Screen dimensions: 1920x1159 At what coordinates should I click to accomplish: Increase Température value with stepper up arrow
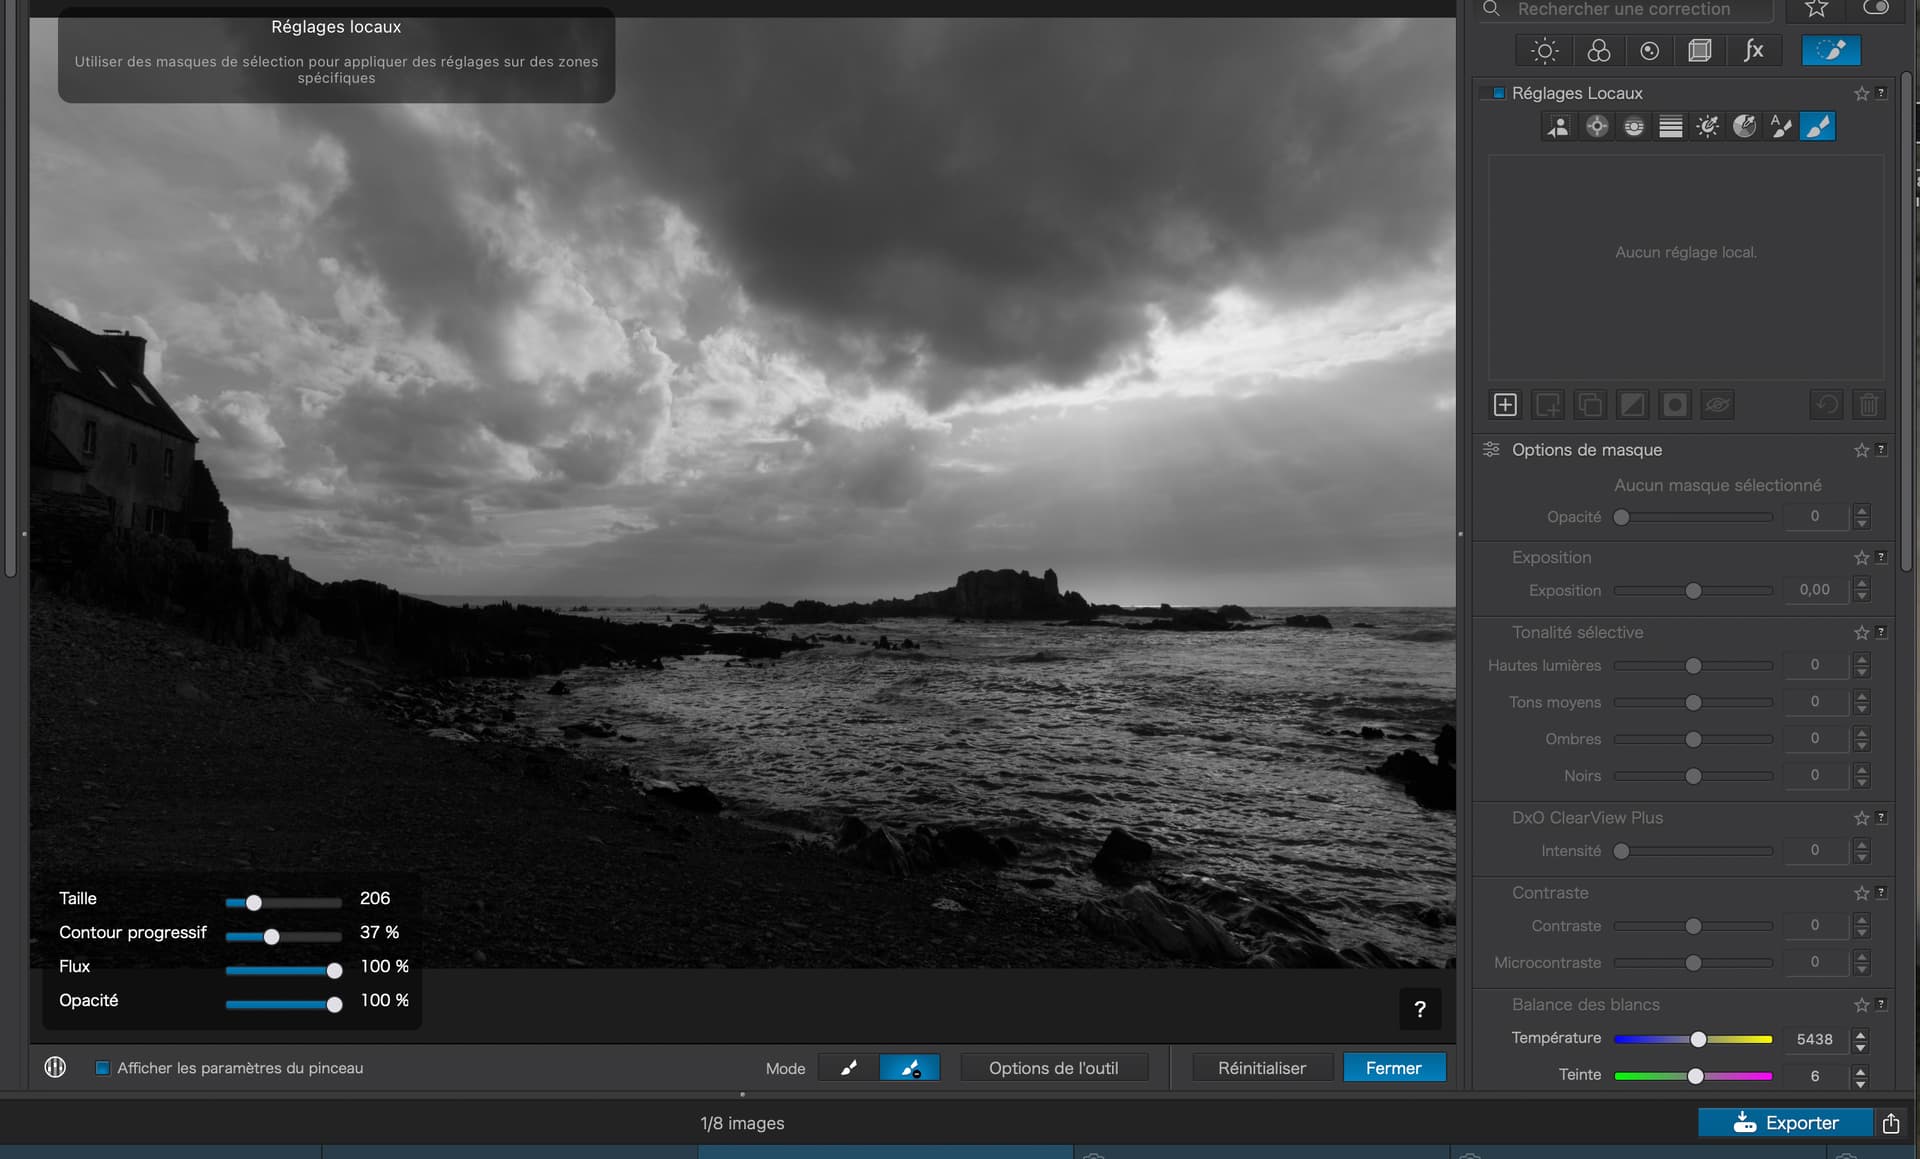(1860, 1033)
